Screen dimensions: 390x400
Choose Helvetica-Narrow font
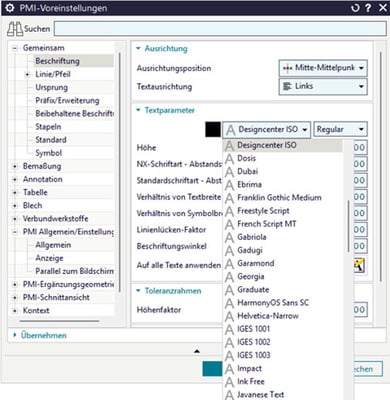click(x=283, y=316)
